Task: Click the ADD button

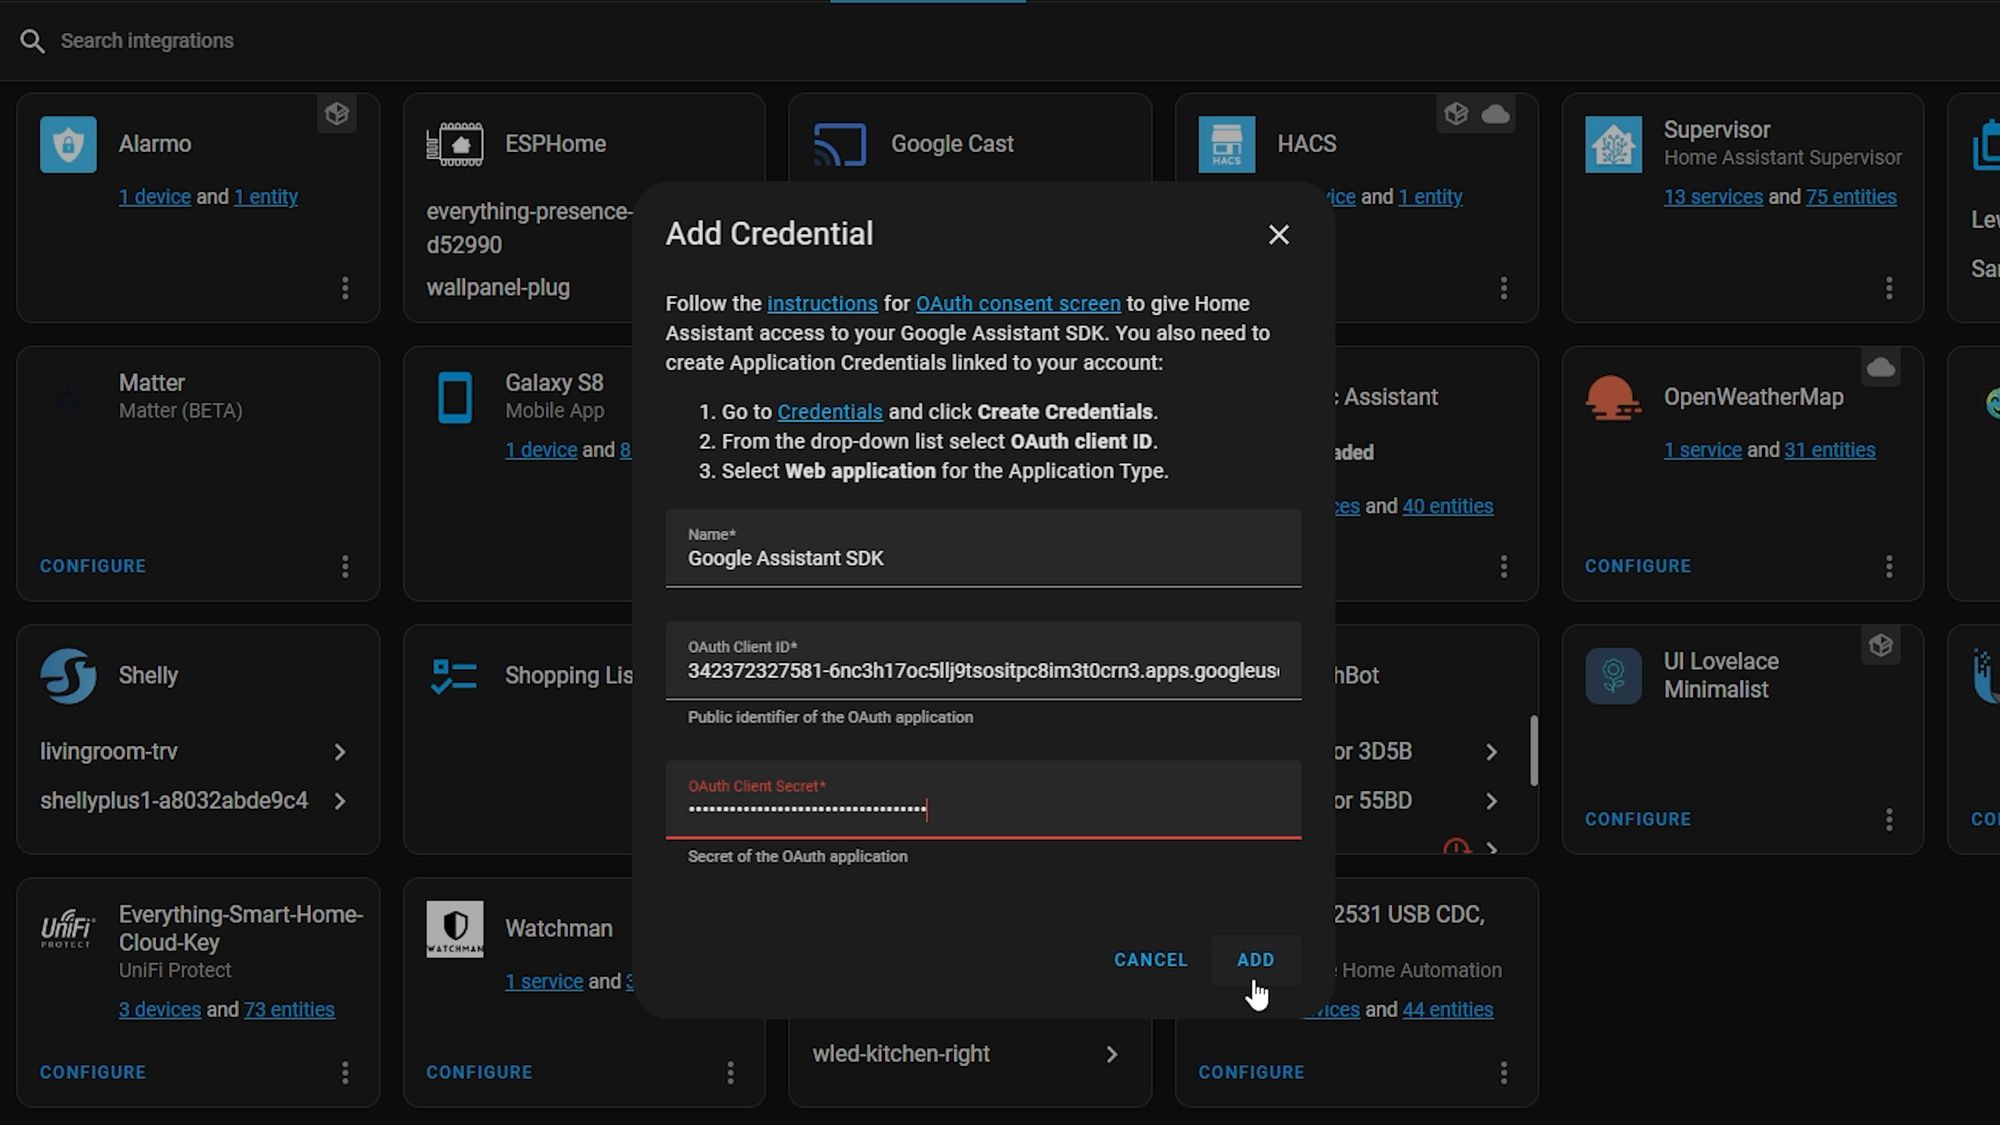Action: (x=1256, y=960)
